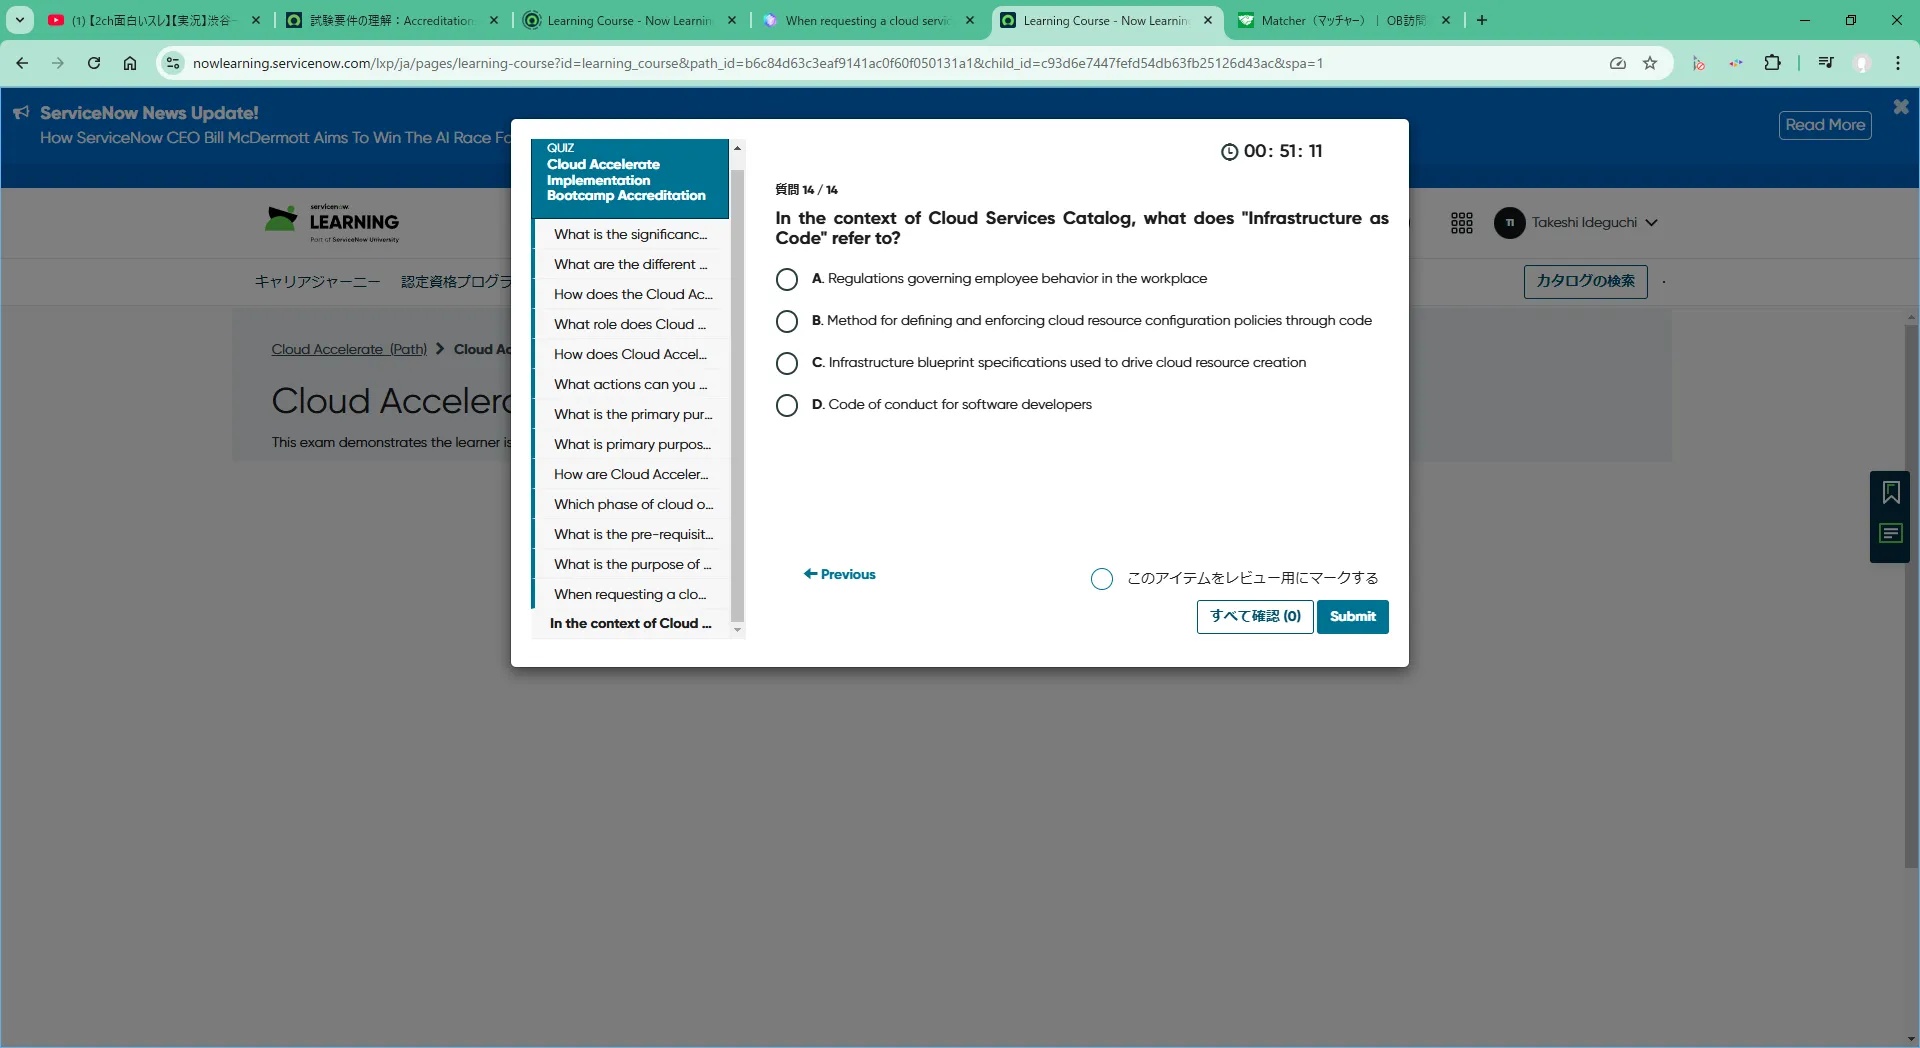Select 'Which phase of cloud o...' question
This screenshot has width=1920, height=1048.
(x=631, y=504)
